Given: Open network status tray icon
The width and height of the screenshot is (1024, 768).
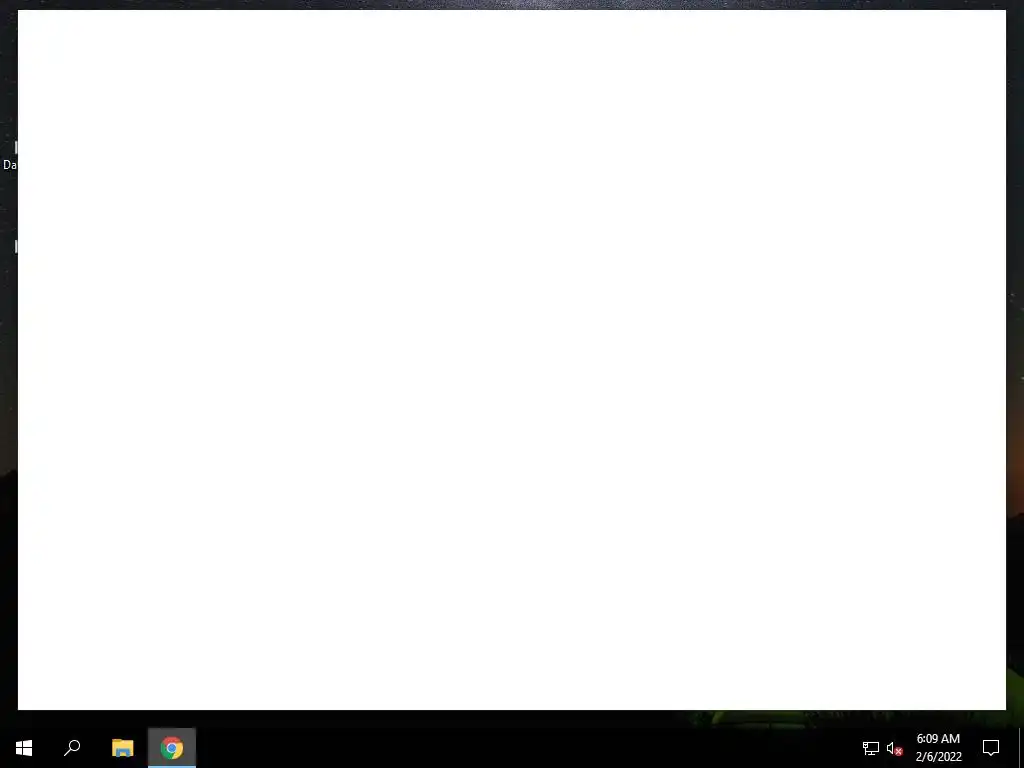Looking at the screenshot, I should click(x=871, y=748).
